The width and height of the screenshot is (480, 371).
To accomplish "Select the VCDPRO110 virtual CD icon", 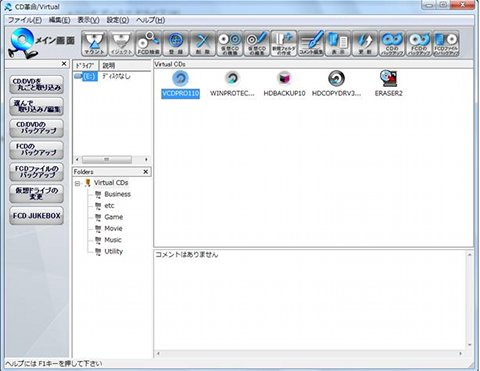I will [181, 84].
